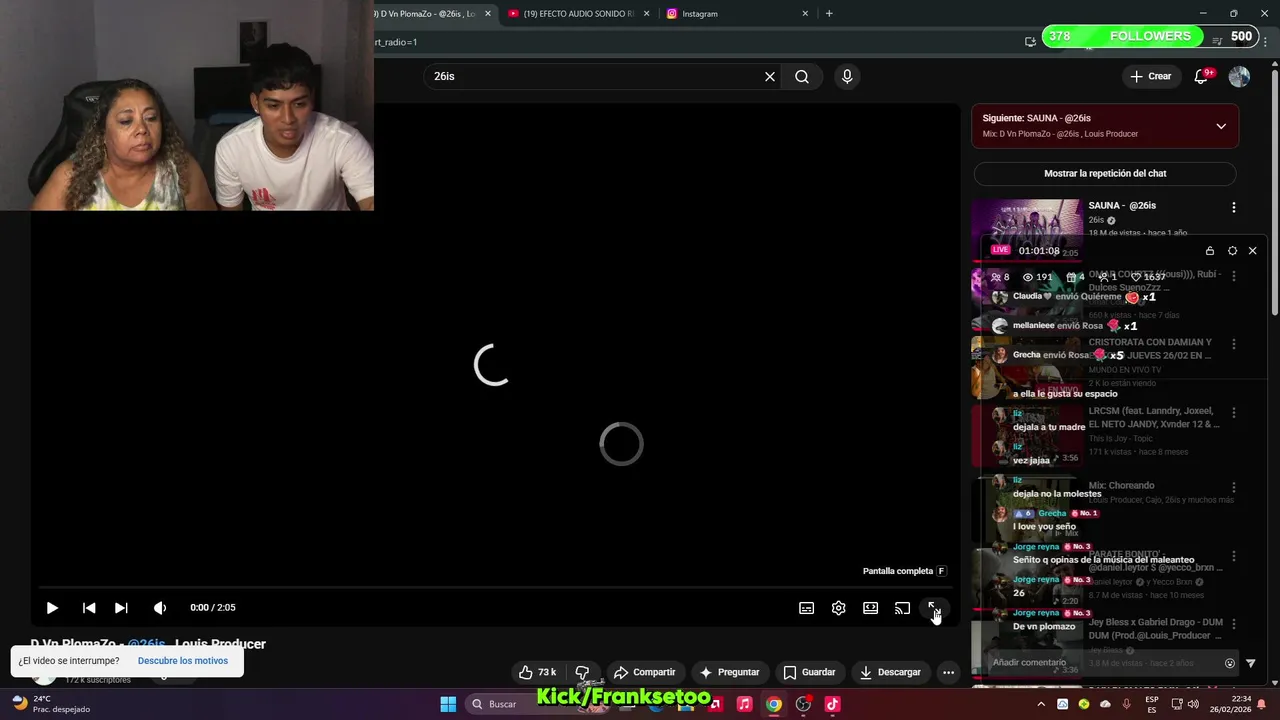Enter fullscreen mode
This screenshot has height=720, width=1280.
pyautogui.click(x=933, y=608)
